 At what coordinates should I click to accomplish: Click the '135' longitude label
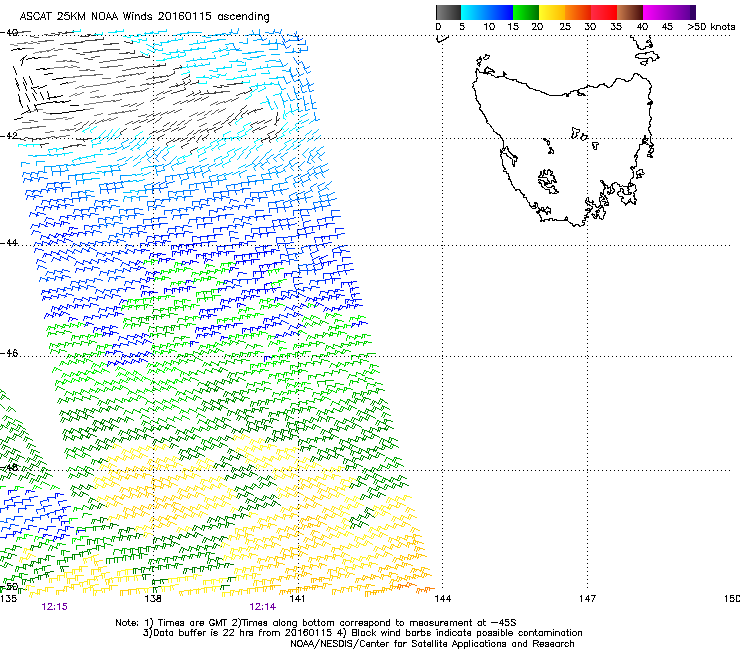pyautogui.click(x=8, y=599)
